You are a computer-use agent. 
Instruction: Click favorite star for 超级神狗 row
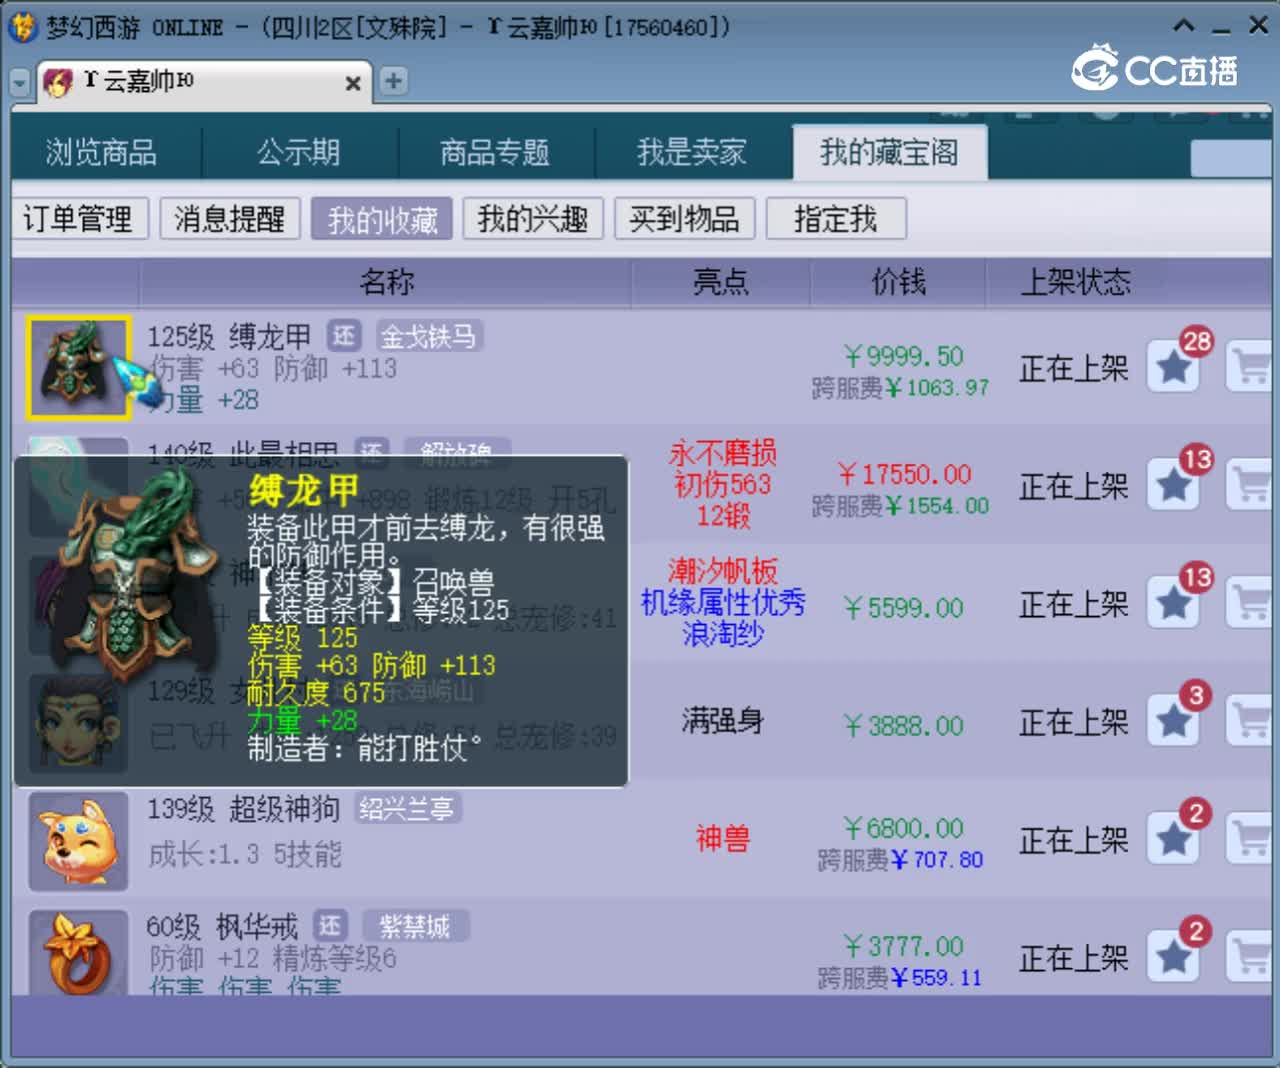[x=1173, y=840]
